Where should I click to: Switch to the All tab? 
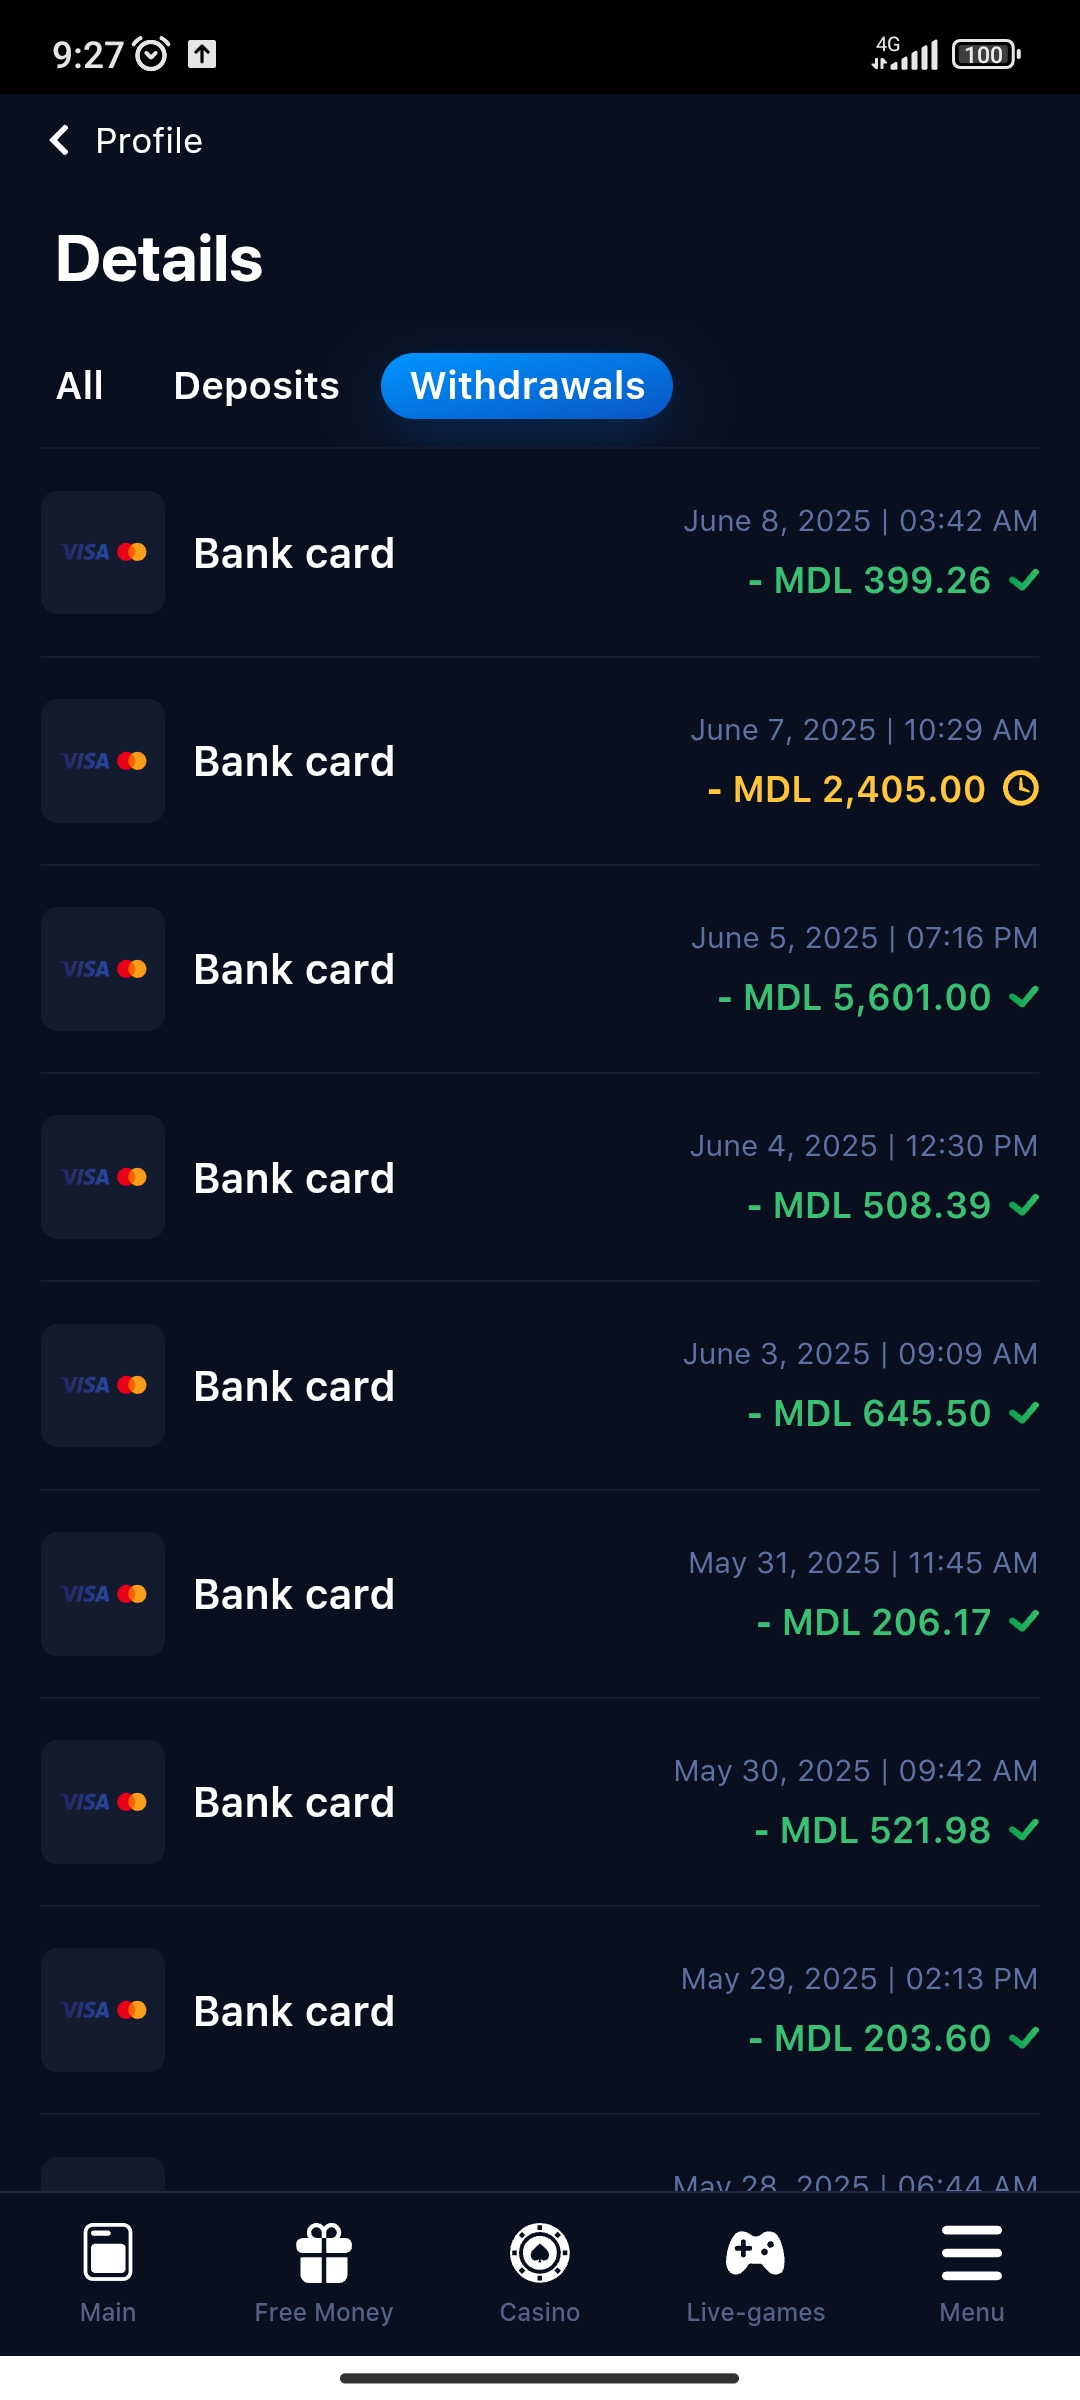(x=80, y=386)
